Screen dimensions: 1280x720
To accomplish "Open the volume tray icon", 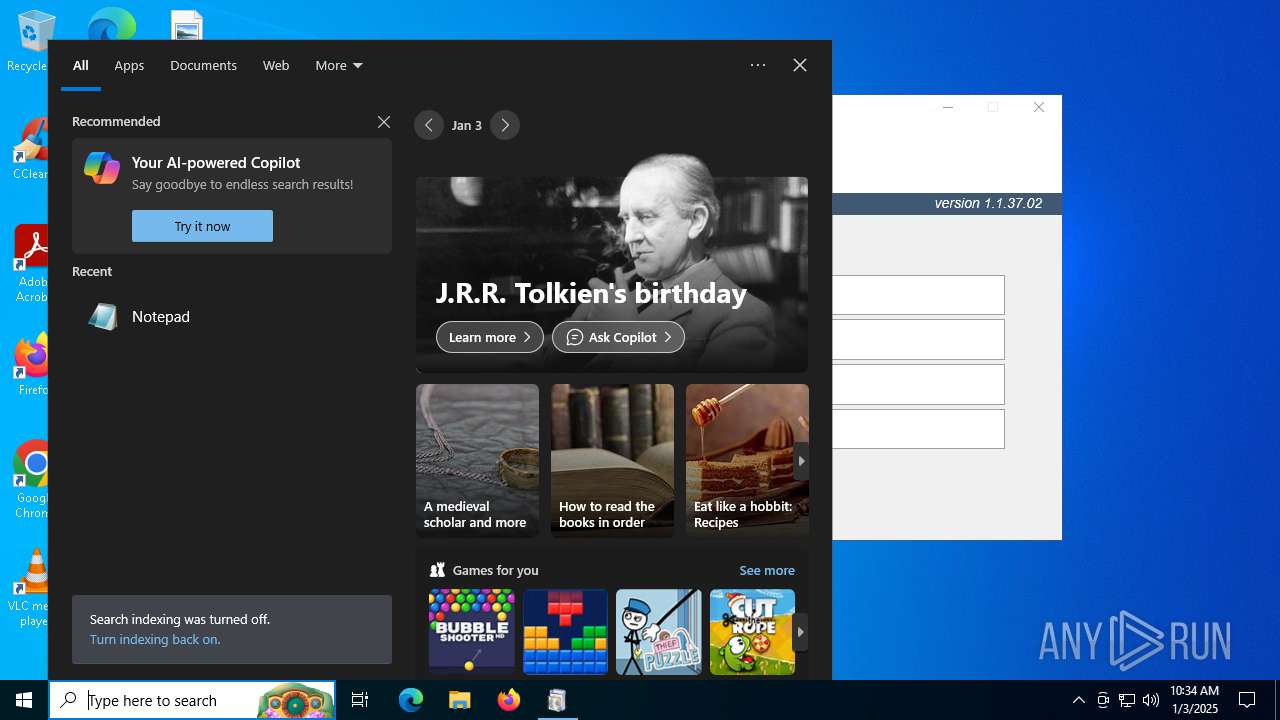I will click(x=1151, y=700).
